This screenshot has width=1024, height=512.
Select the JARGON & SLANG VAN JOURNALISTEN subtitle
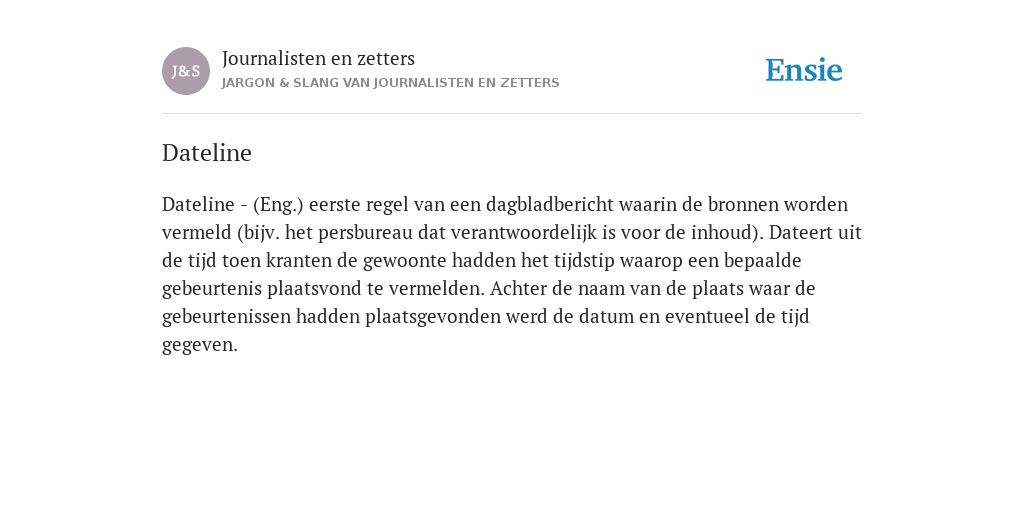pos(391,83)
